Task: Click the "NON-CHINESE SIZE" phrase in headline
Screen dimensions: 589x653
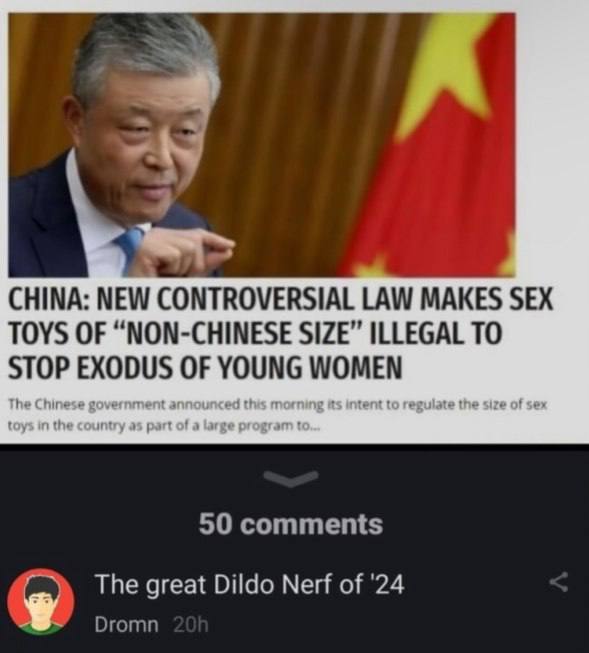Action: (236, 333)
